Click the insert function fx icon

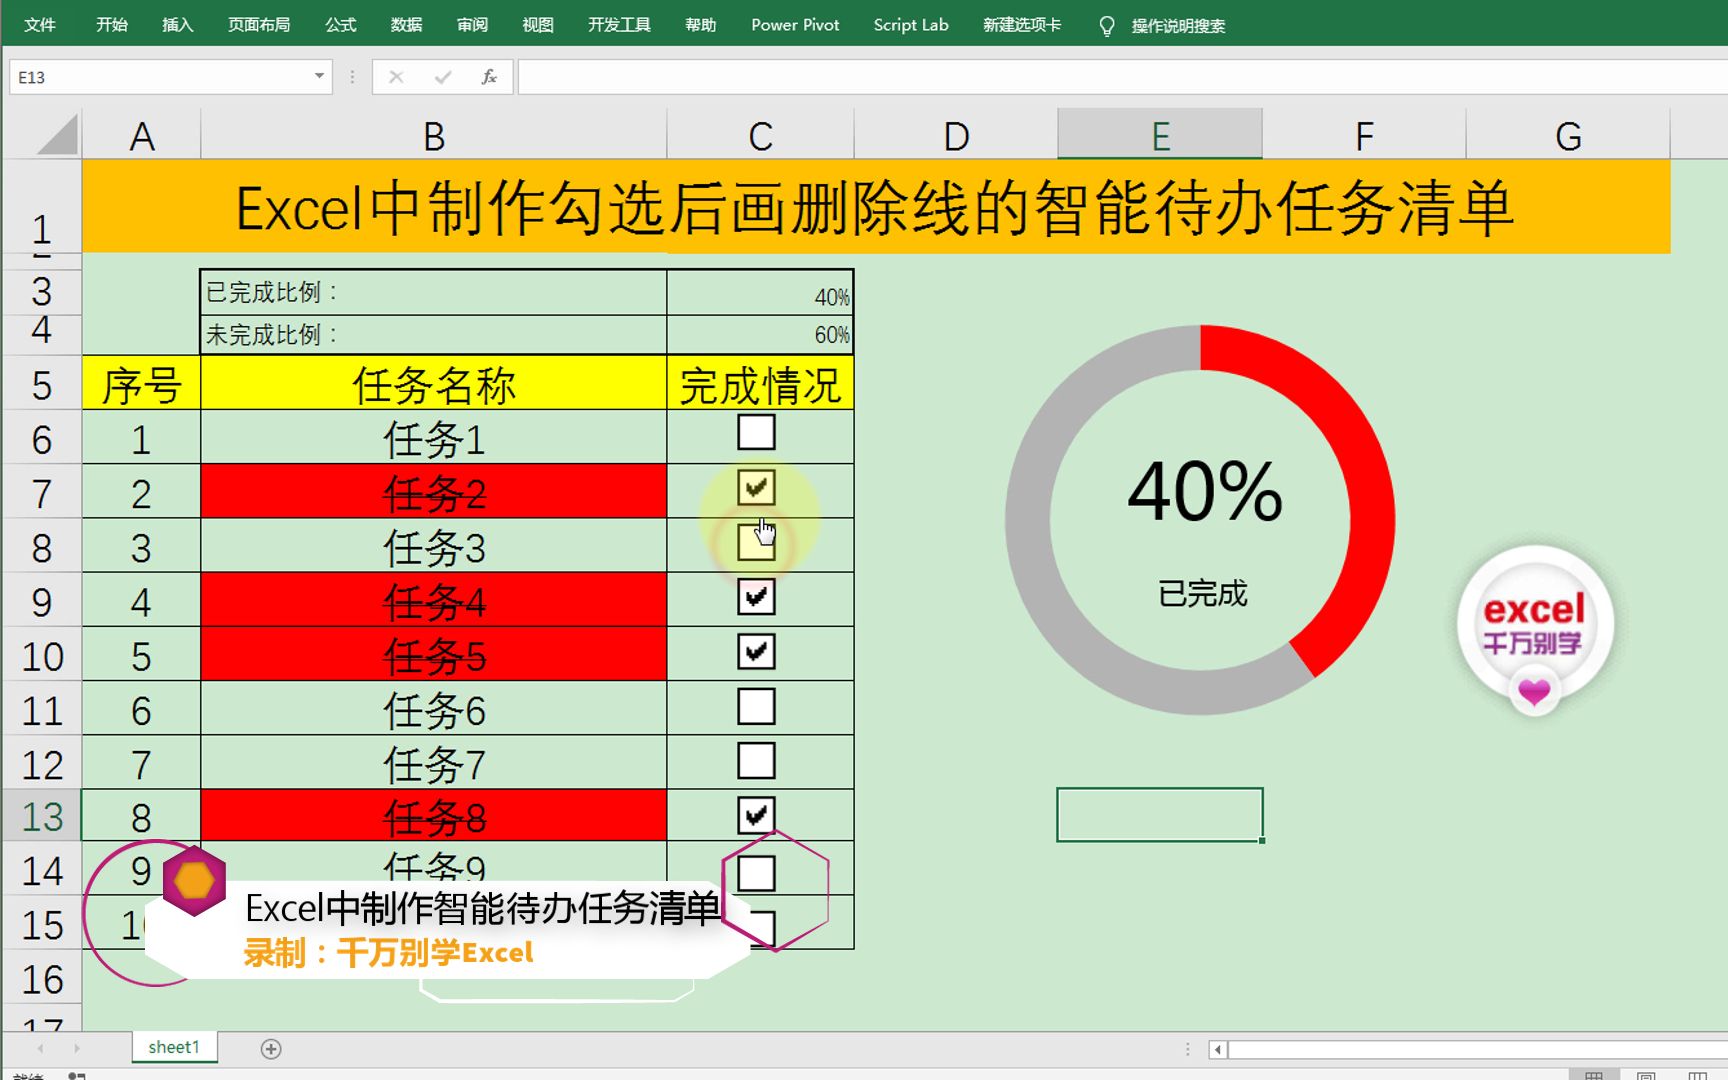(x=489, y=77)
